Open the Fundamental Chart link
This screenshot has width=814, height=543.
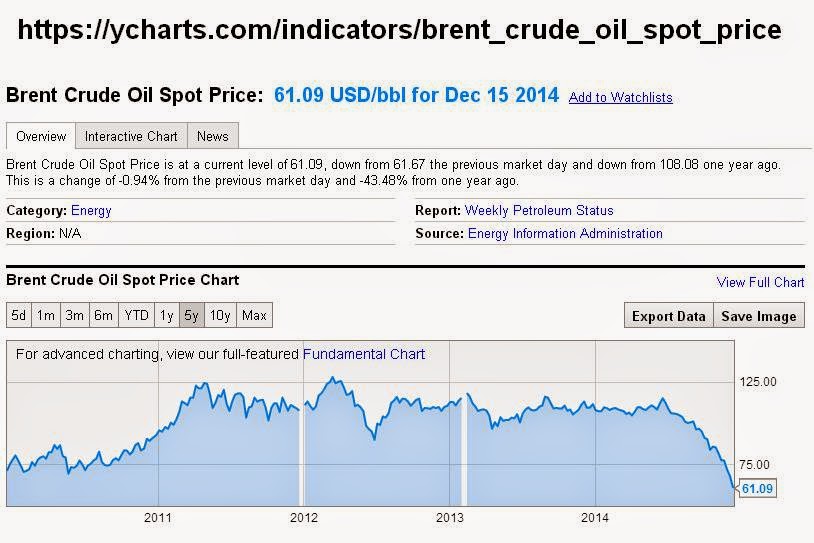point(364,354)
